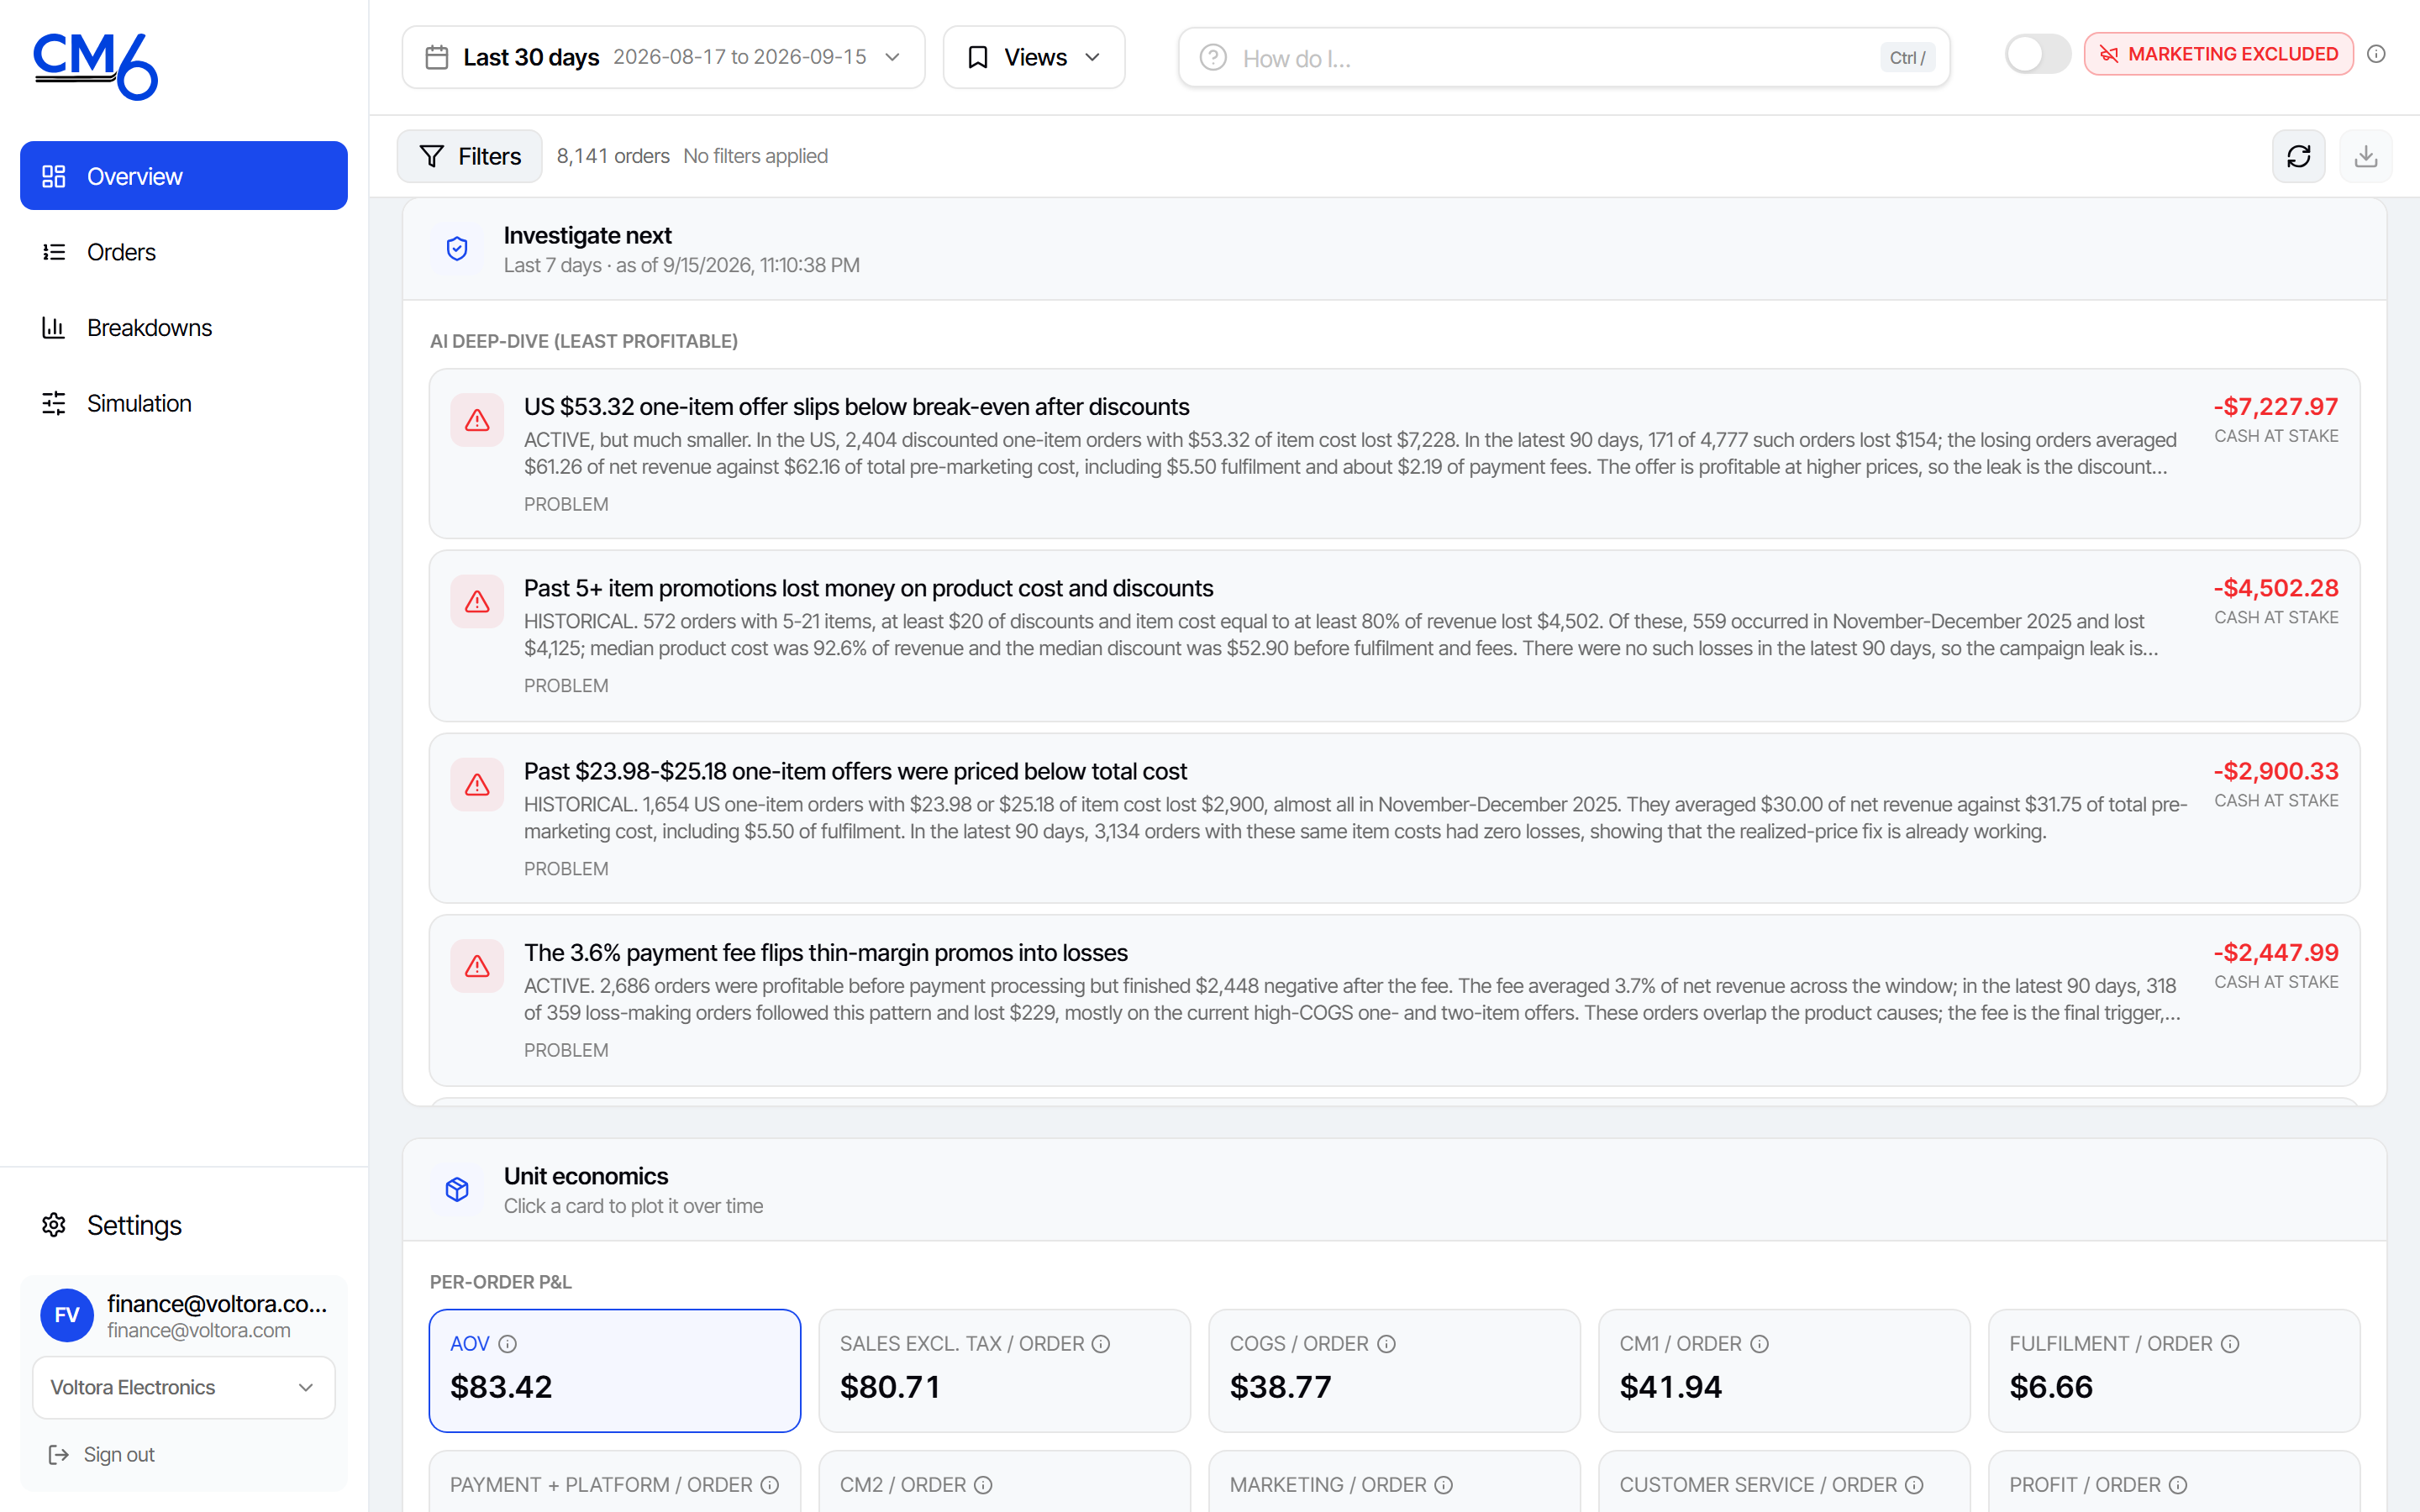Open the 3.6% payment fee insight

pyautogui.click(x=1394, y=1000)
